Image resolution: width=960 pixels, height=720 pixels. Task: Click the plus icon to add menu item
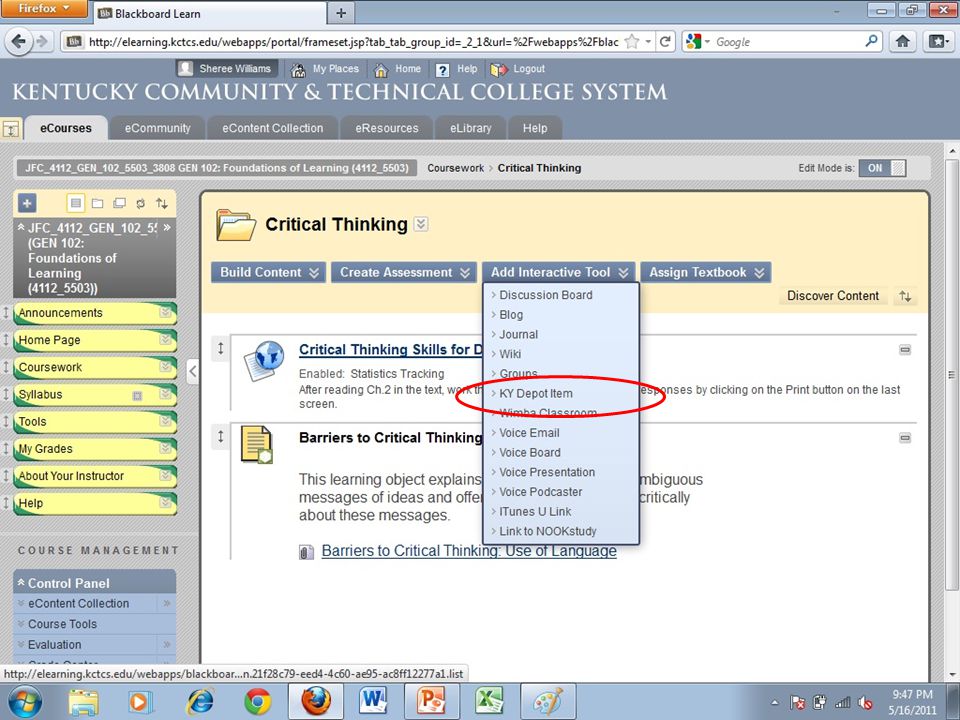[x=27, y=203]
